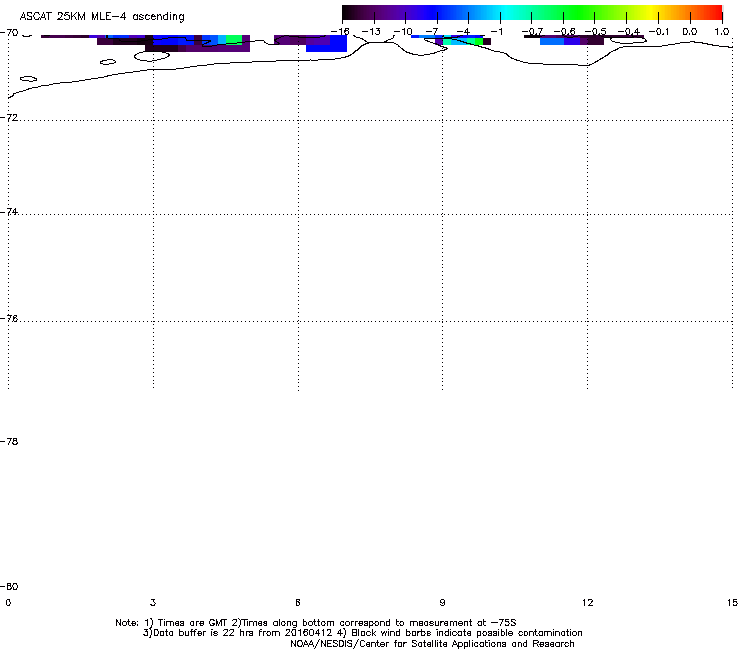
Task: Click the colorbar label "1.0"
Action: tap(722, 32)
